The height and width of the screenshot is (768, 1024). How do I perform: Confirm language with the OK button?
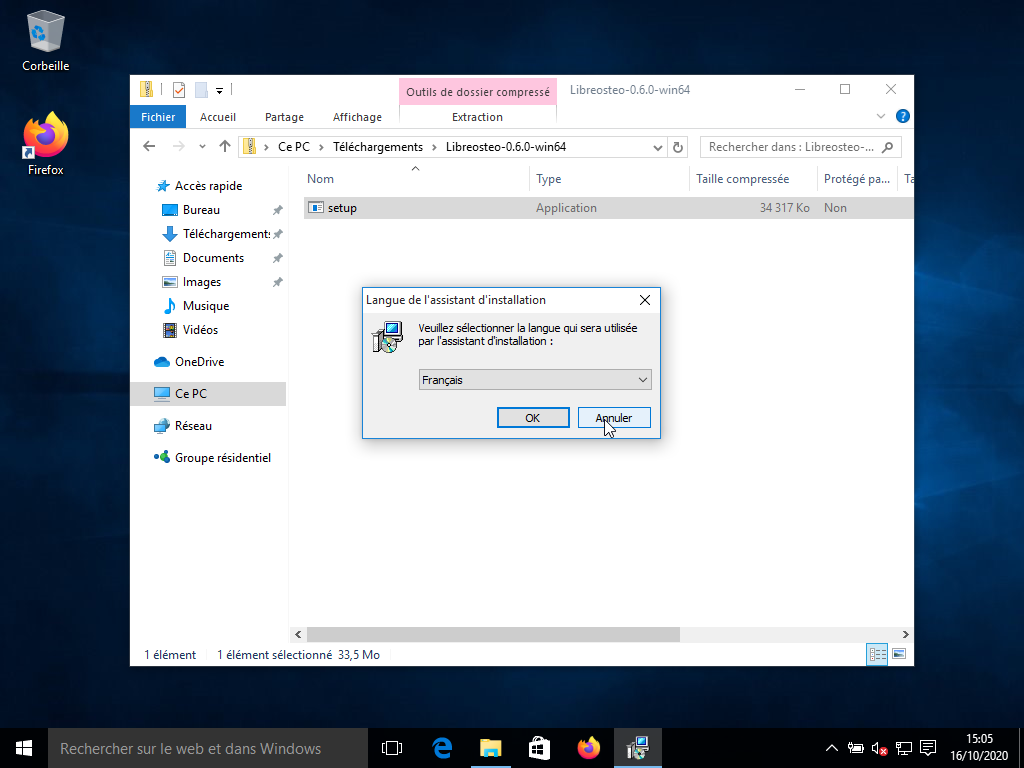(533, 418)
